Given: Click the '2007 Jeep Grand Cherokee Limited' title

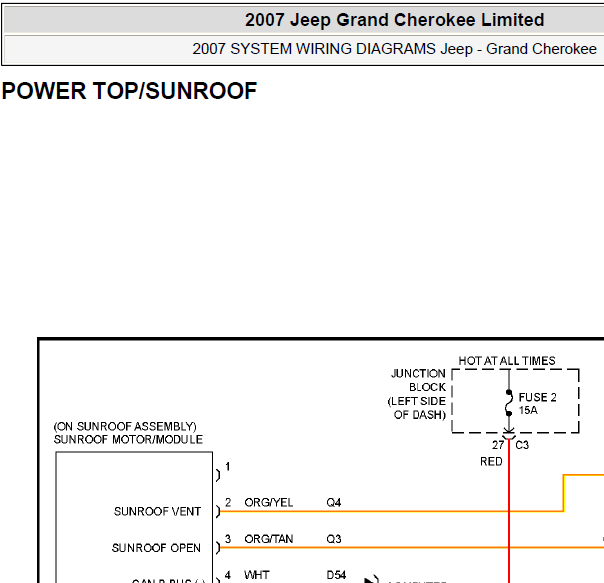Looking at the screenshot, I should pyautogui.click(x=394, y=20).
